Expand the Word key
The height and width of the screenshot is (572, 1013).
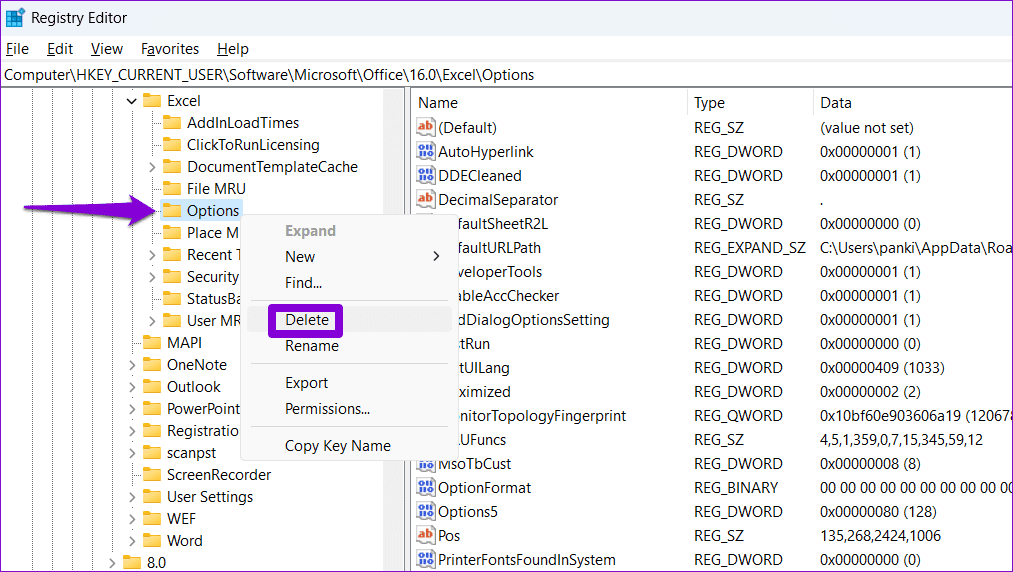[132, 540]
